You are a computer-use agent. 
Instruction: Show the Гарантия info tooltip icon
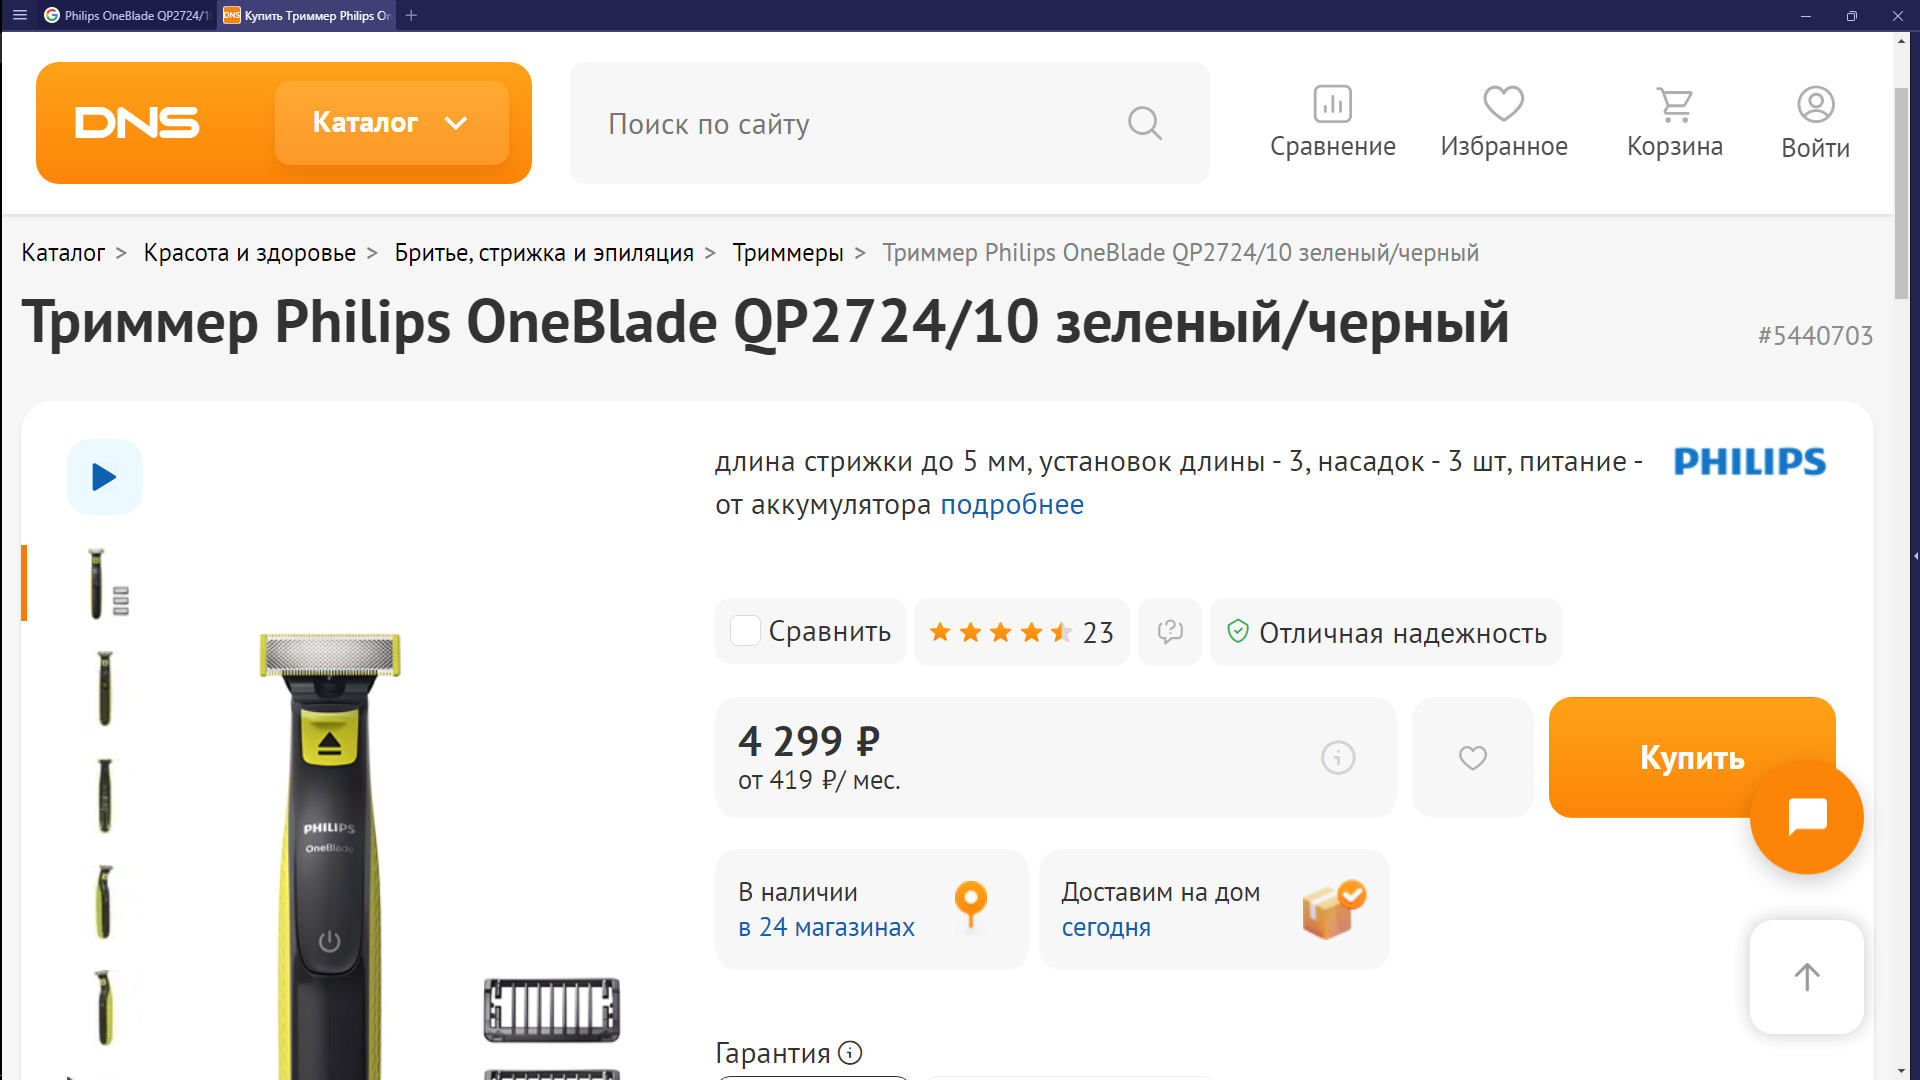click(x=850, y=1052)
